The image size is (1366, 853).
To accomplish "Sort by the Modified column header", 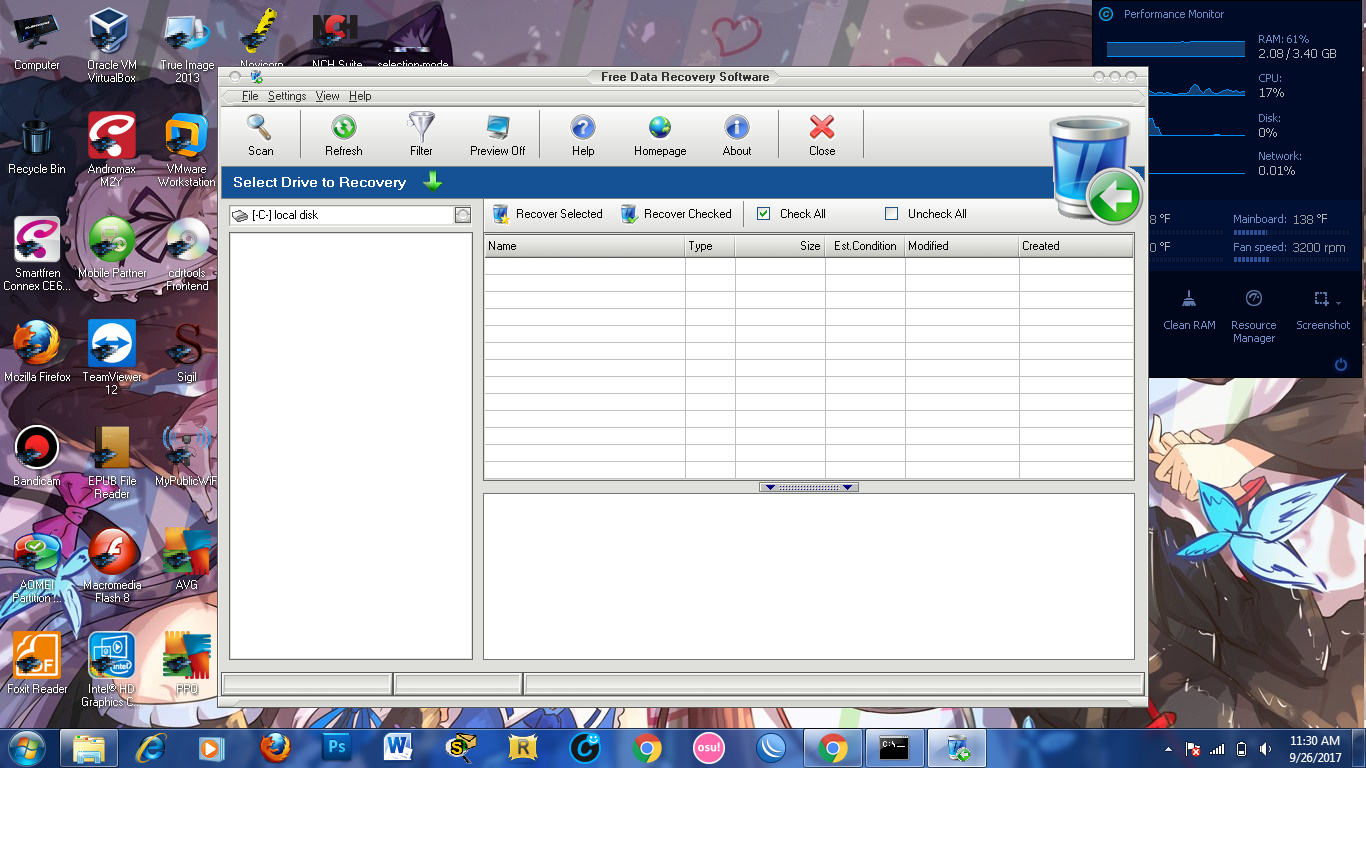I will pyautogui.click(x=962, y=246).
